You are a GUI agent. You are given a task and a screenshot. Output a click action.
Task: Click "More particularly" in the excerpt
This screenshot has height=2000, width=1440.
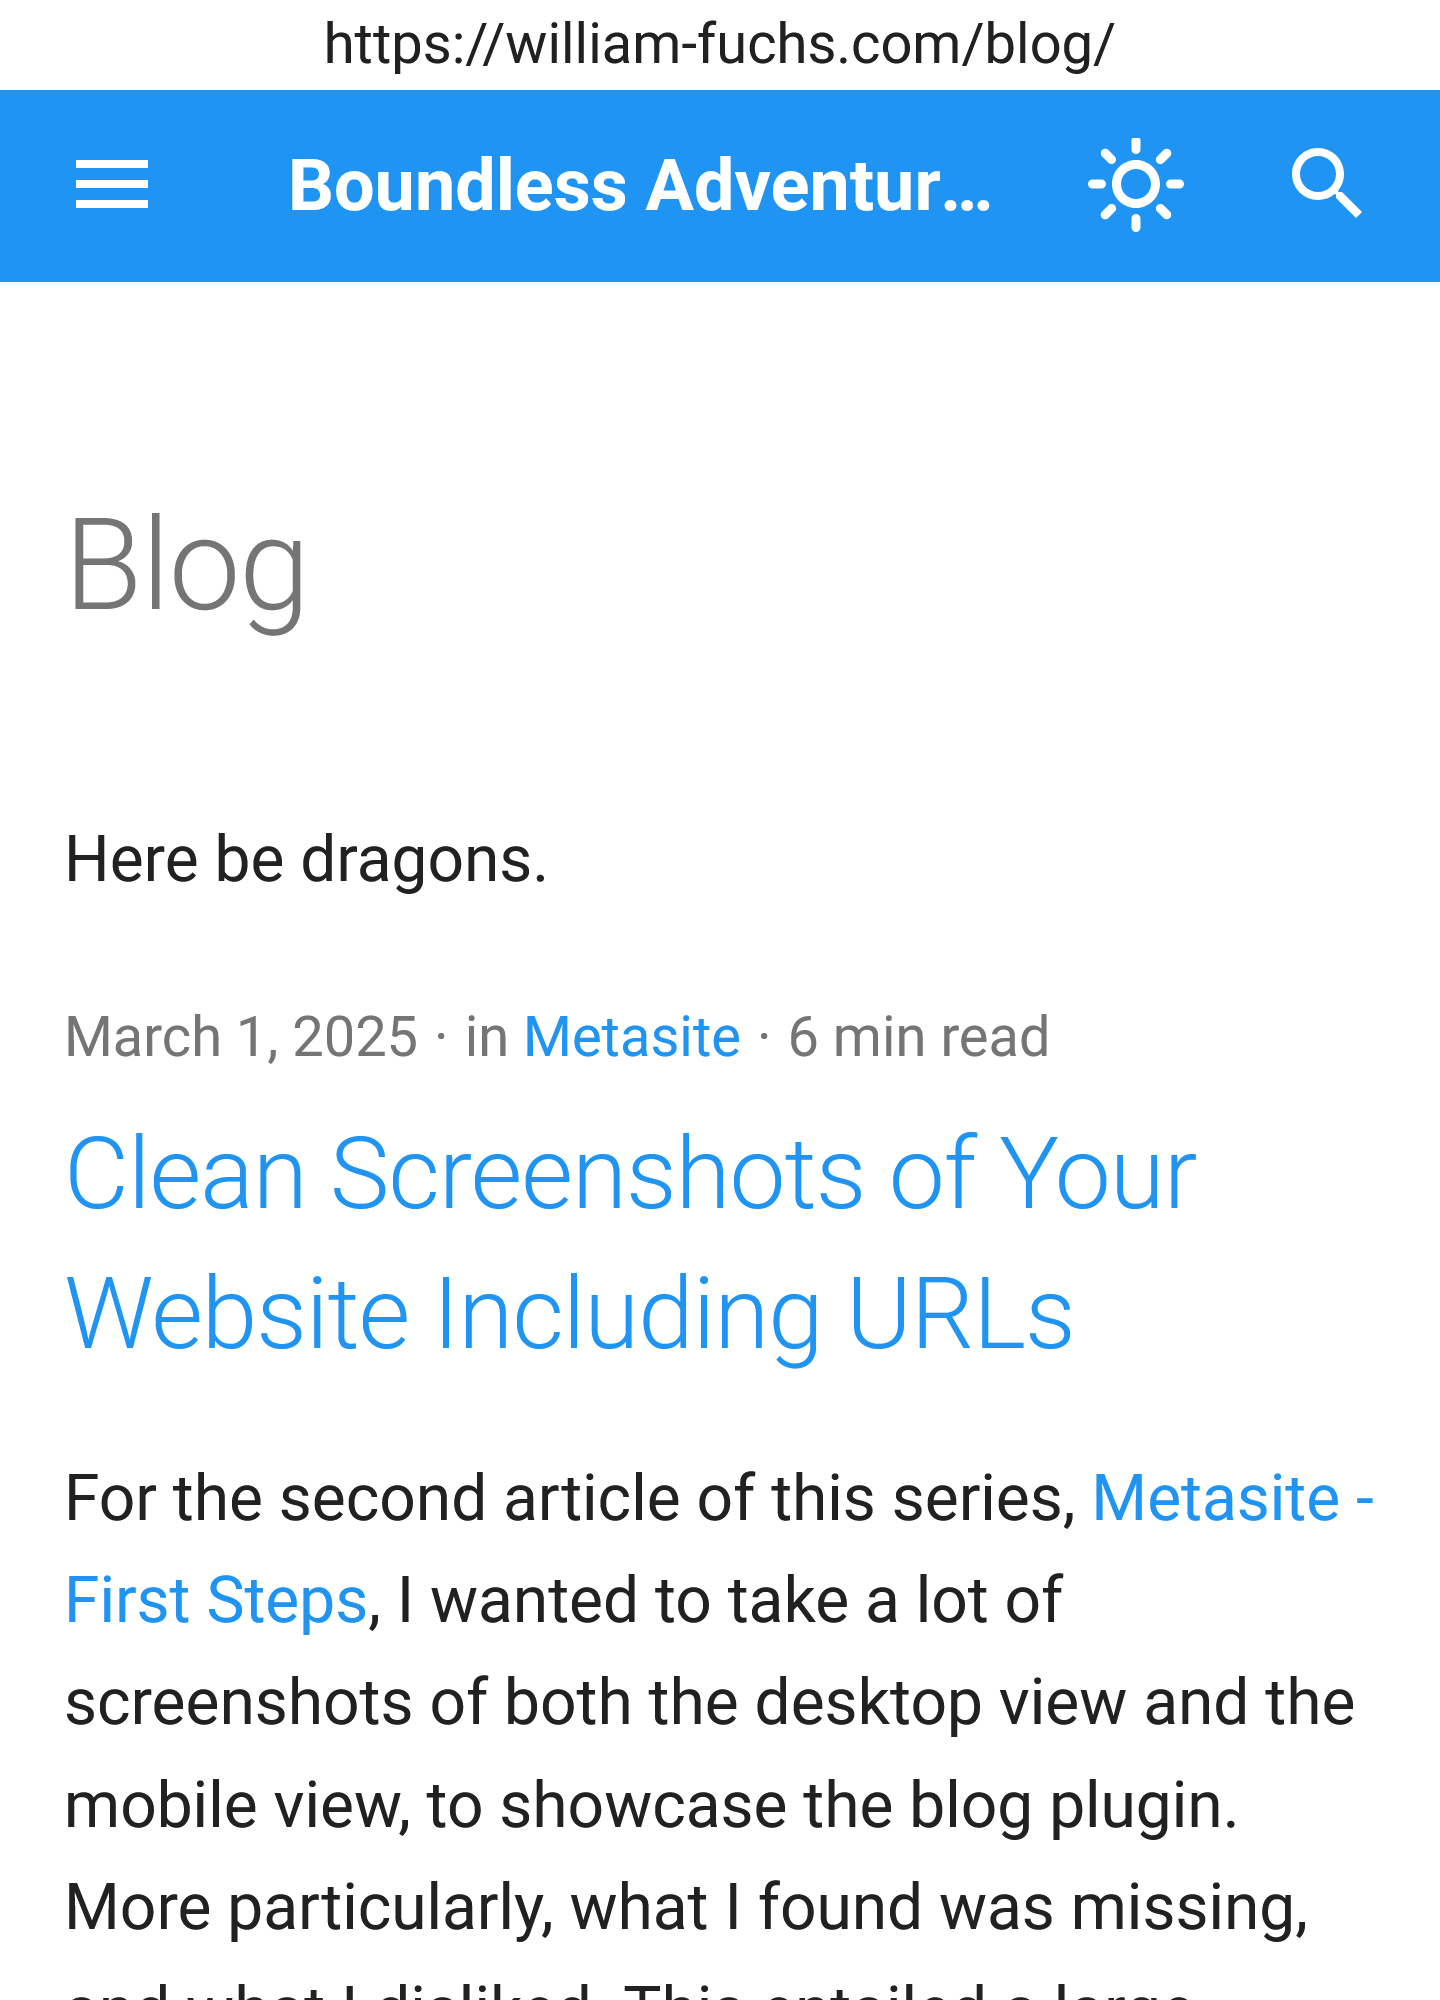(308, 1907)
